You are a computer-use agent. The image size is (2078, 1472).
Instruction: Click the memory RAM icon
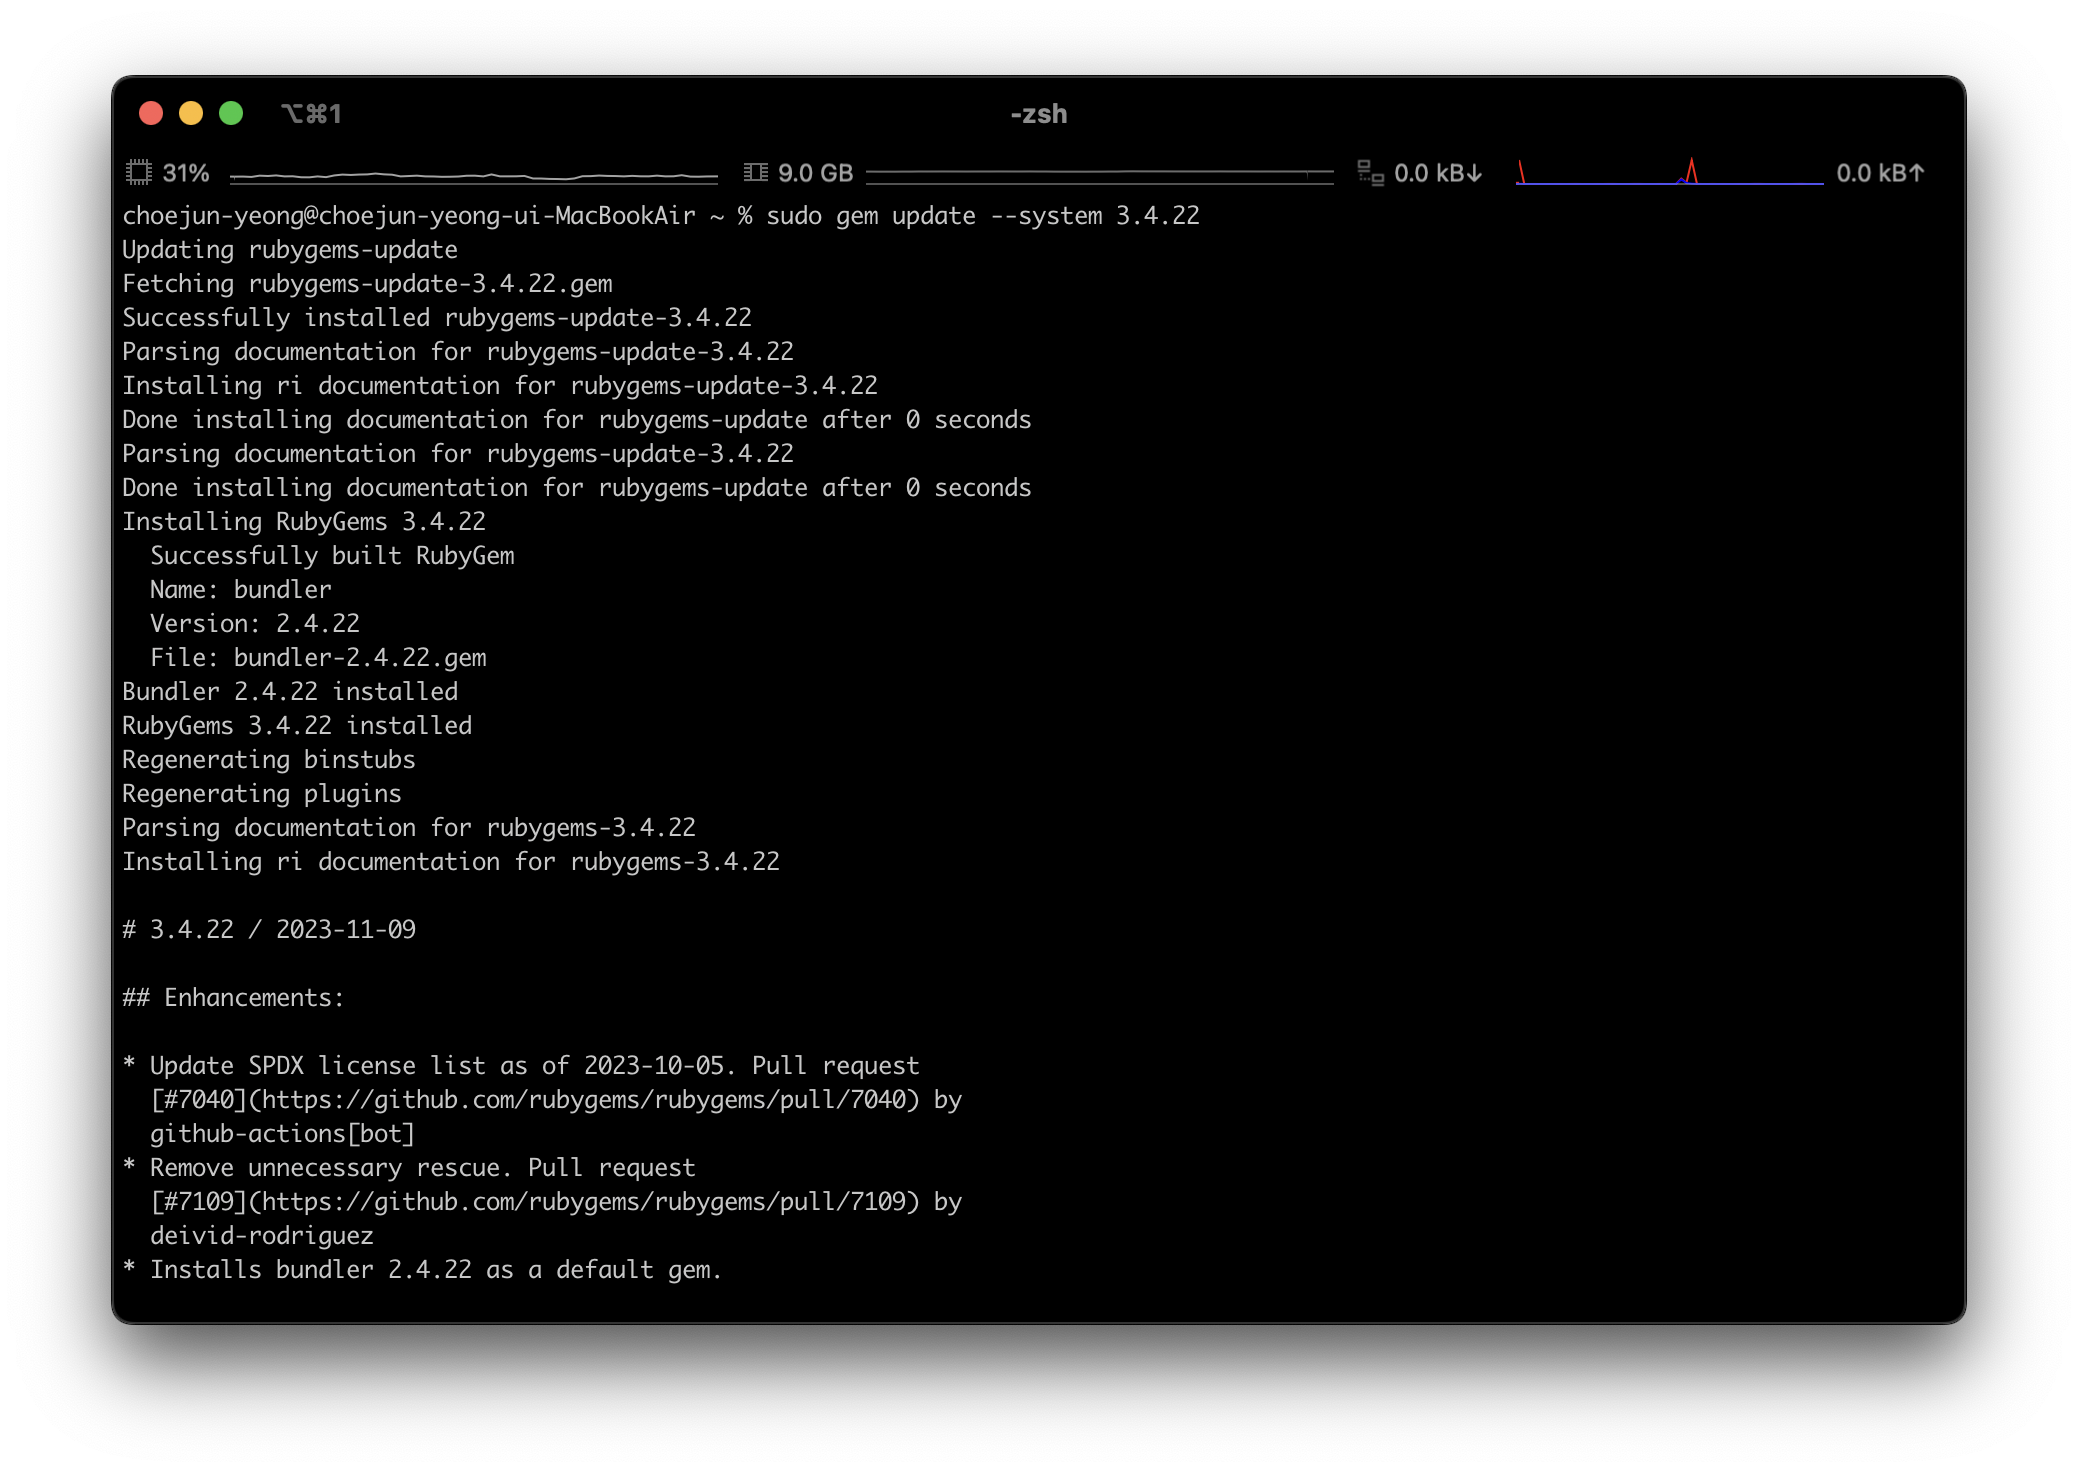[756, 173]
